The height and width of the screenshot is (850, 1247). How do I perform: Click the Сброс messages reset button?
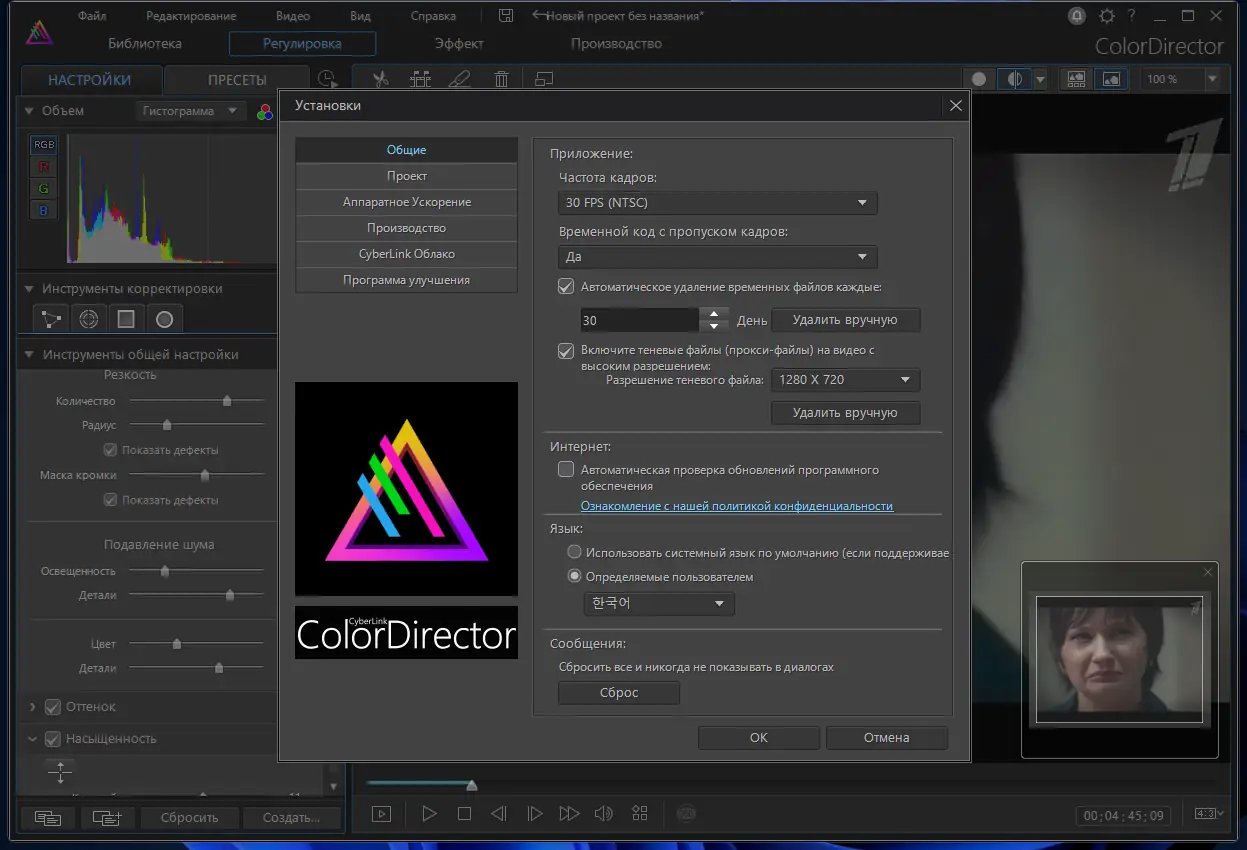click(619, 693)
